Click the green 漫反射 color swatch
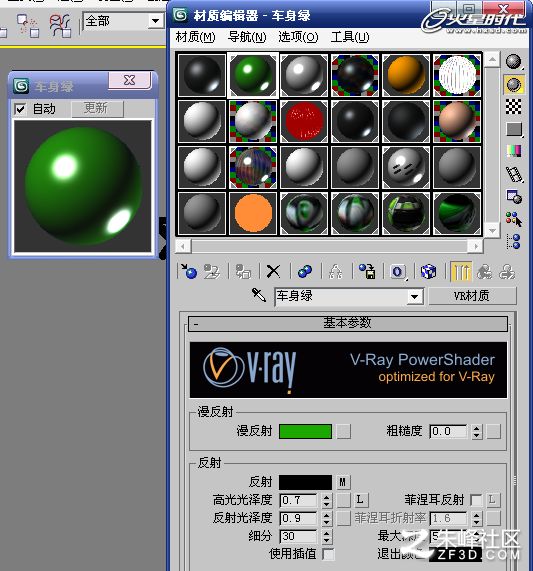This screenshot has height=571, width=533. [305, 432]
